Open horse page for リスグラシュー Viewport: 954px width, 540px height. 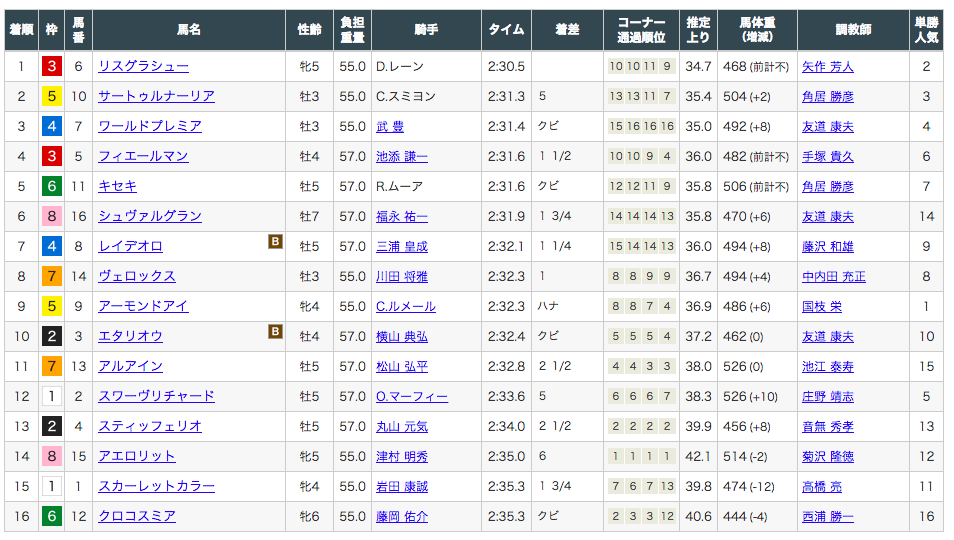point(144,66)
